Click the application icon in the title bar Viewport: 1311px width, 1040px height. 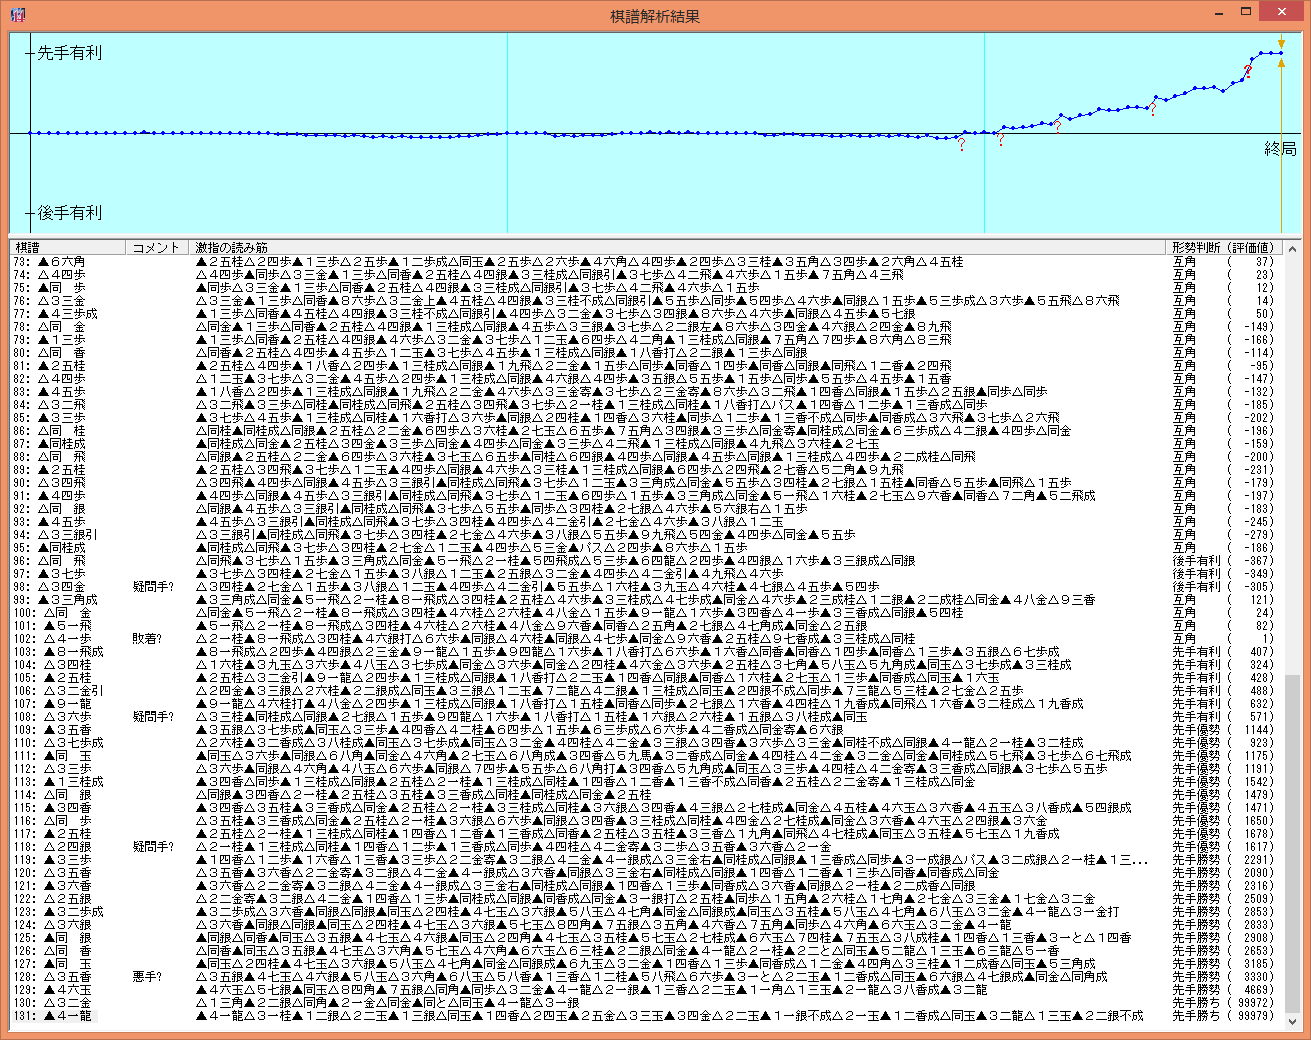[x=17, y=15]
